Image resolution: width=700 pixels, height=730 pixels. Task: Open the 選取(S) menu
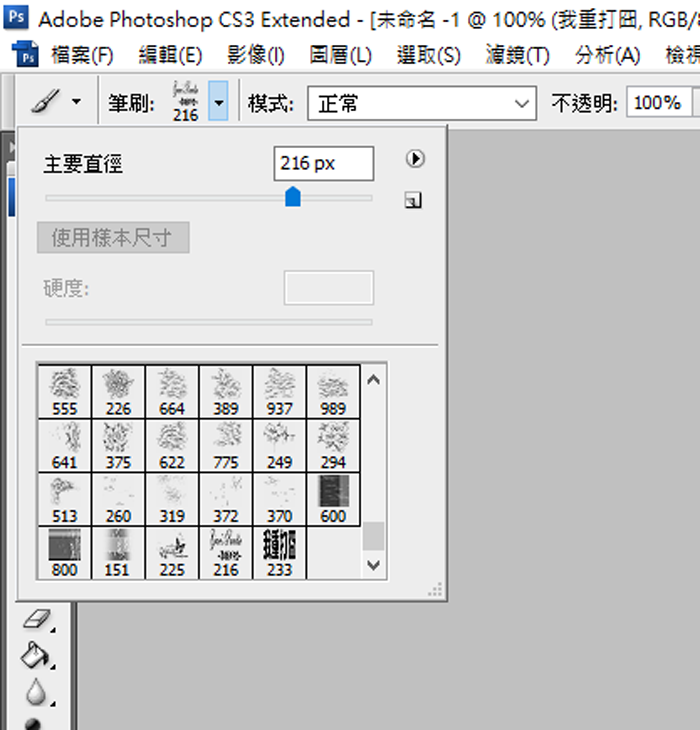(429, 55)
